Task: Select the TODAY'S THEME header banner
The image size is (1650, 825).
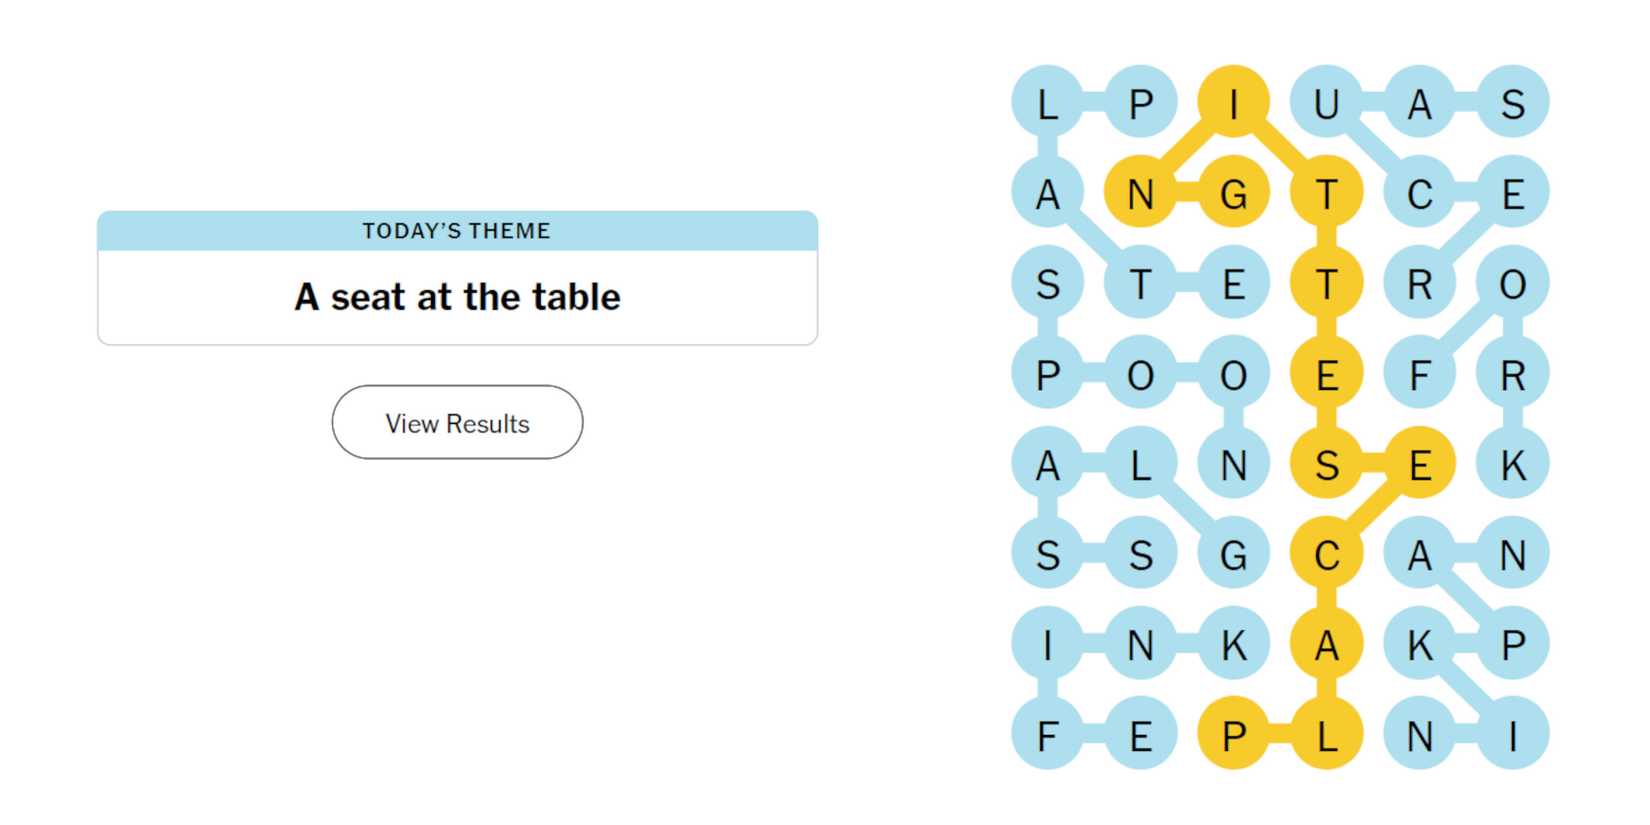Action: 456,230
